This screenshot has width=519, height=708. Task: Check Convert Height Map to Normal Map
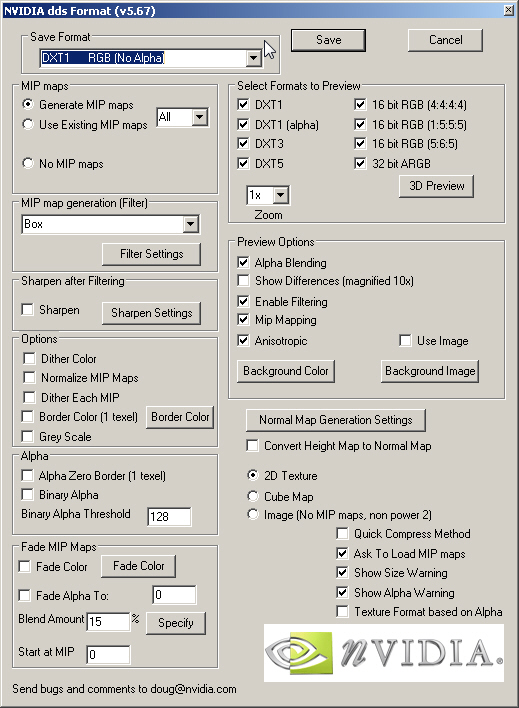point(252,446)
